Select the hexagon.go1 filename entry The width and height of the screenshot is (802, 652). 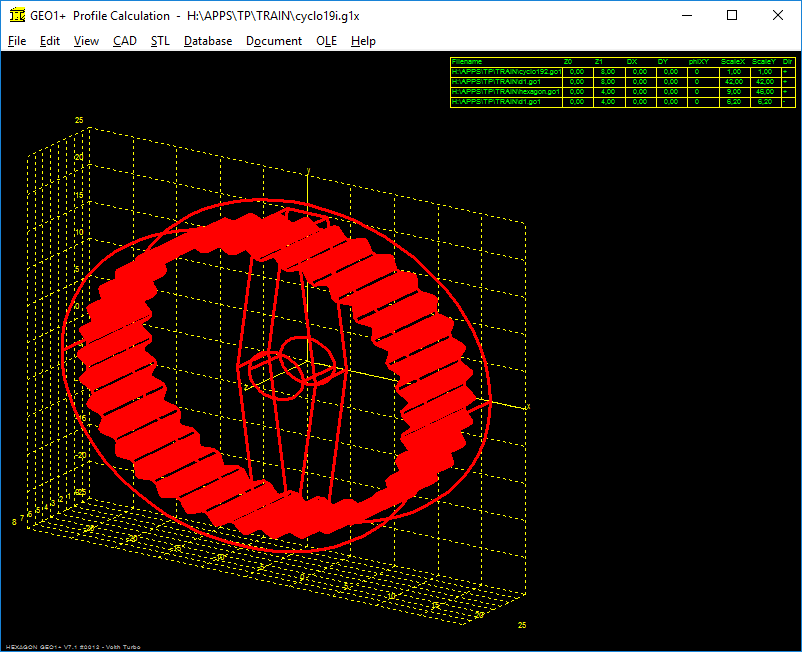(506, 92)
